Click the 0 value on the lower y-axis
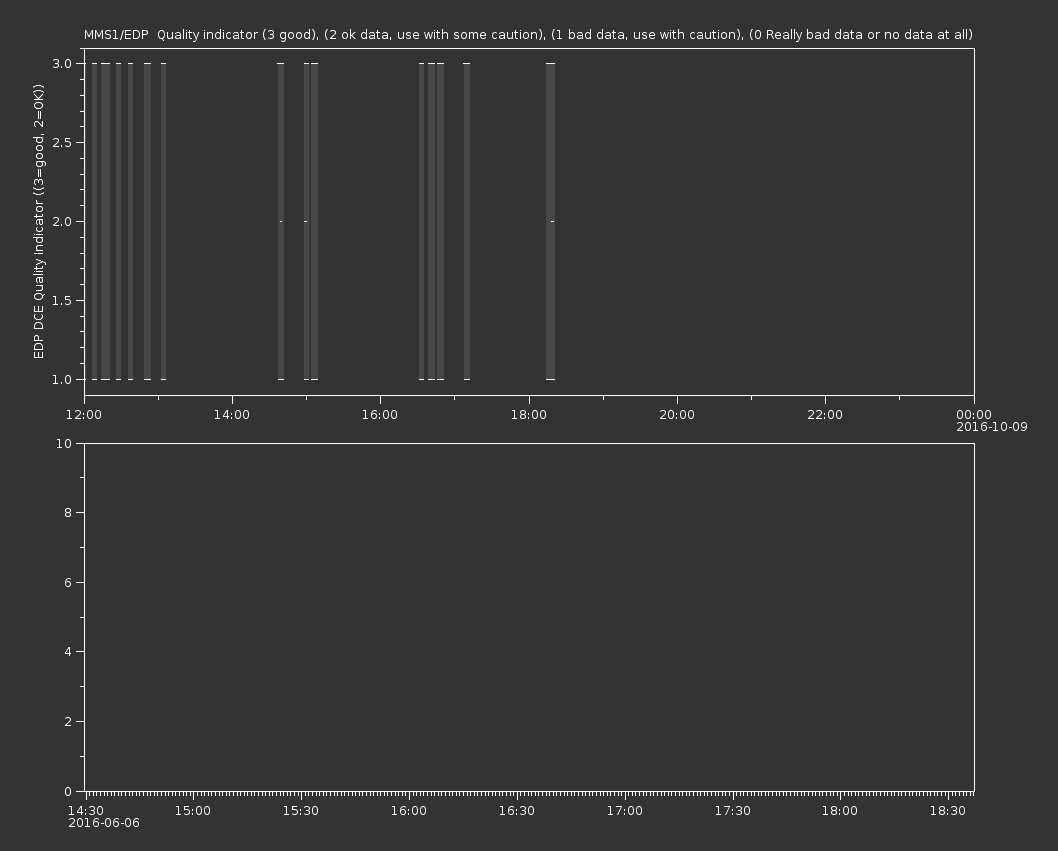 (68, 791)
